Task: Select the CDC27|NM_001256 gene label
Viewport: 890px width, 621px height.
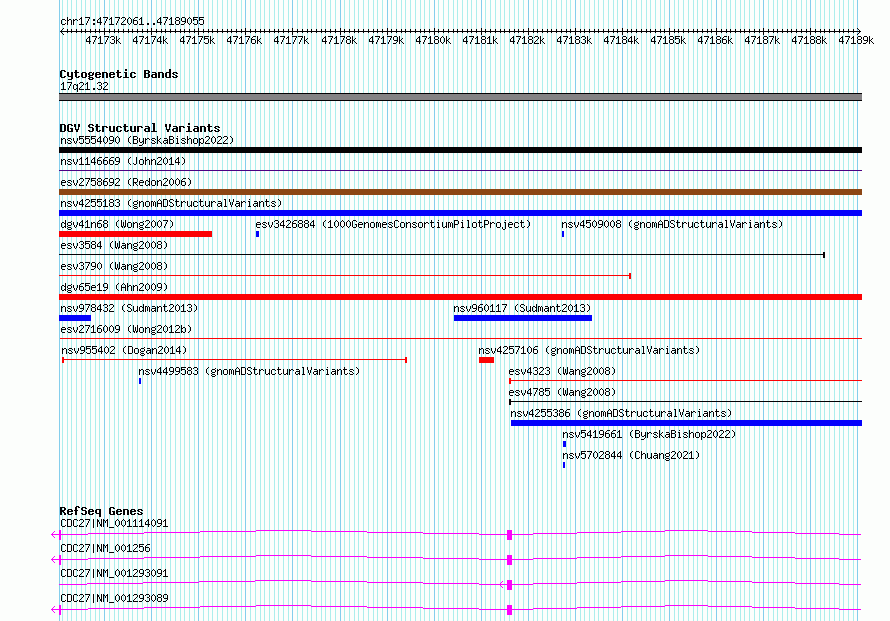Action: [105, 548]
